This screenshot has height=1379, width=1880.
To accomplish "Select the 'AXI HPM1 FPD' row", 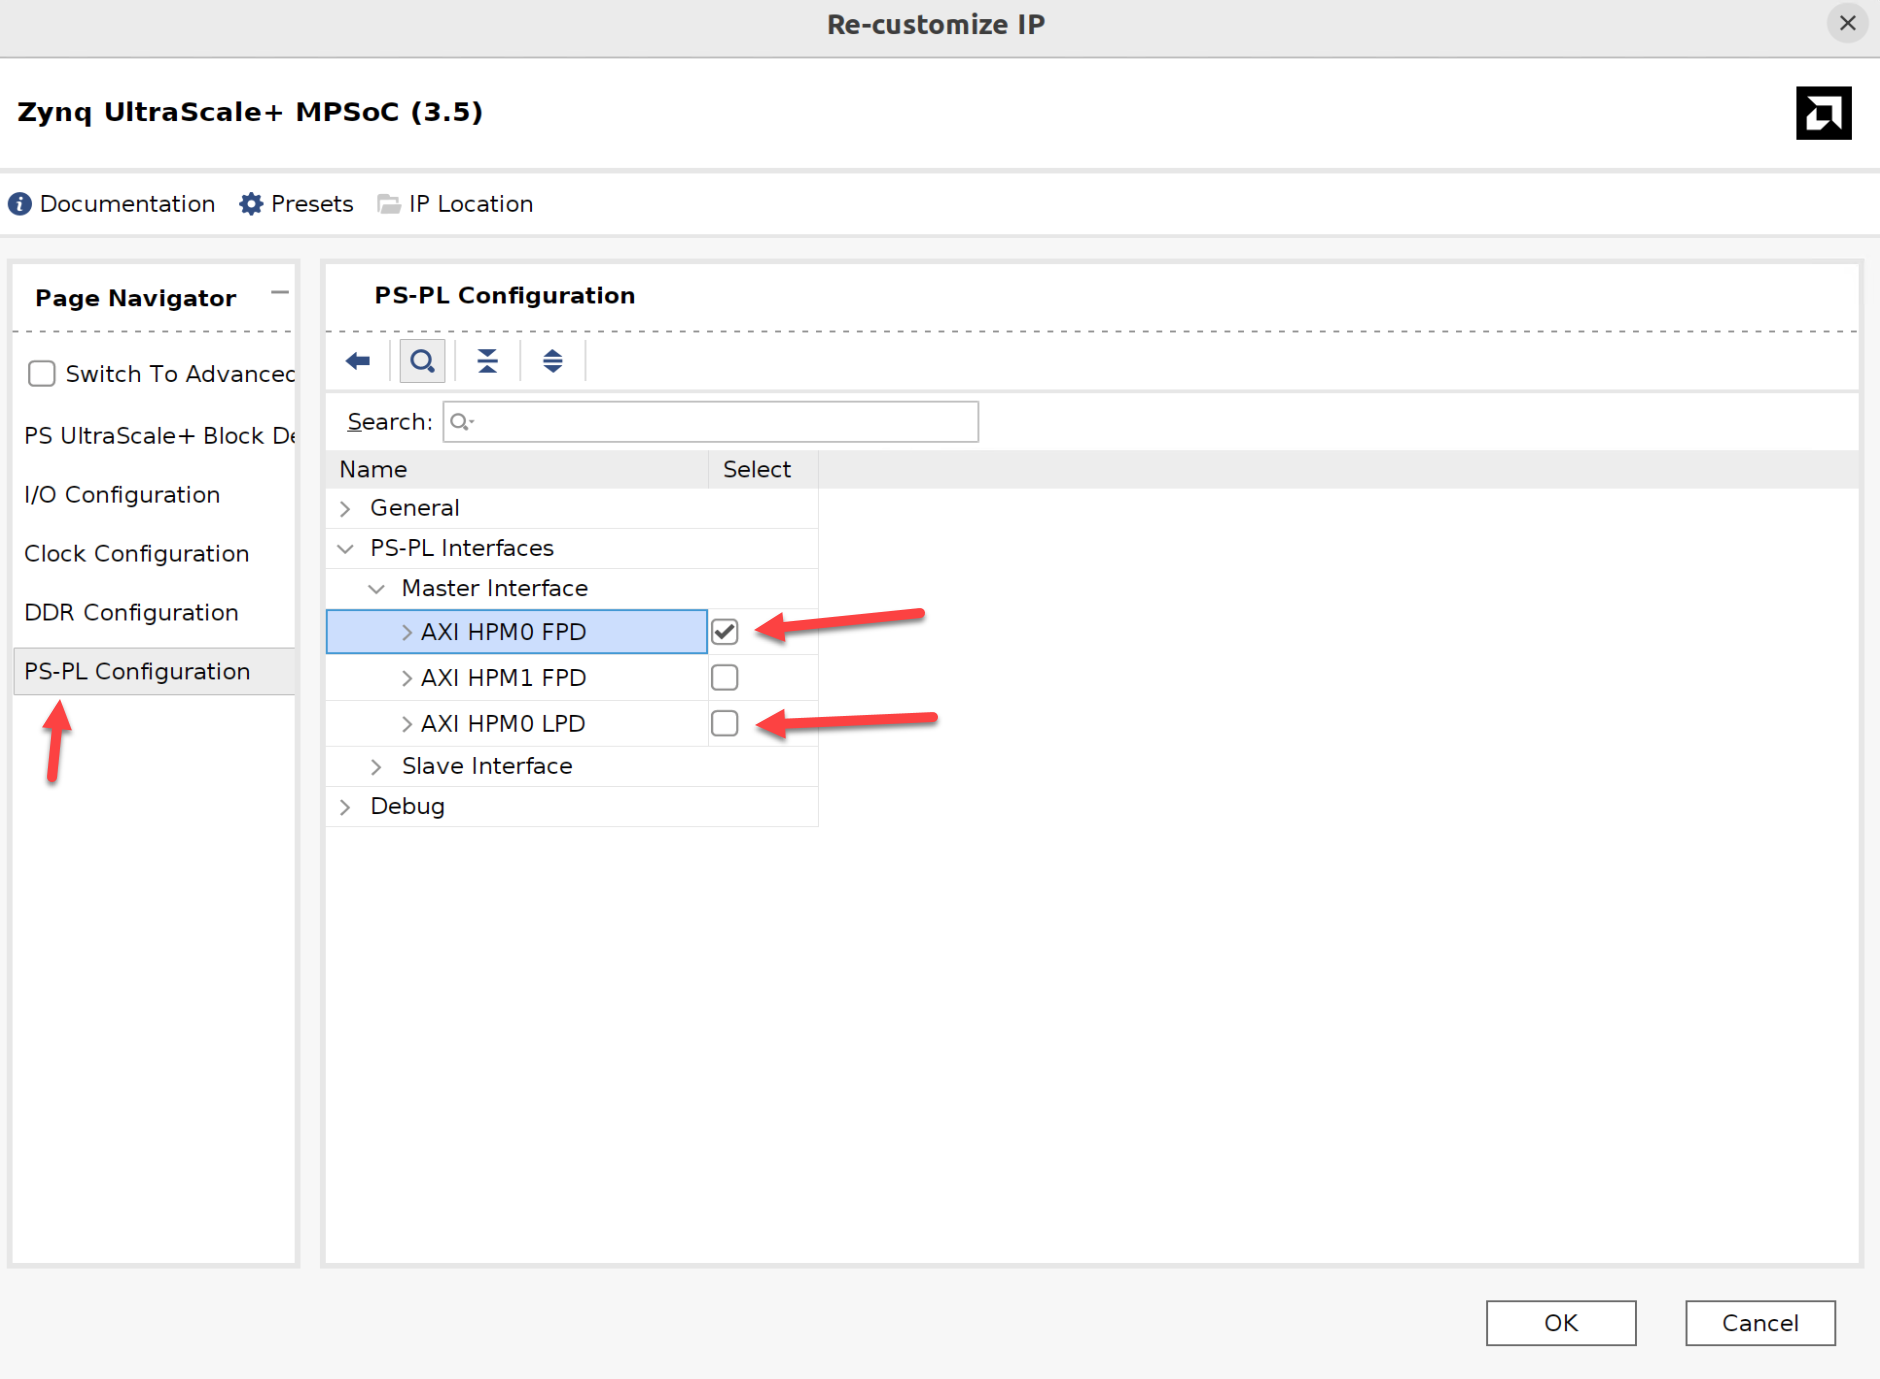I will (x=517, y=678).
